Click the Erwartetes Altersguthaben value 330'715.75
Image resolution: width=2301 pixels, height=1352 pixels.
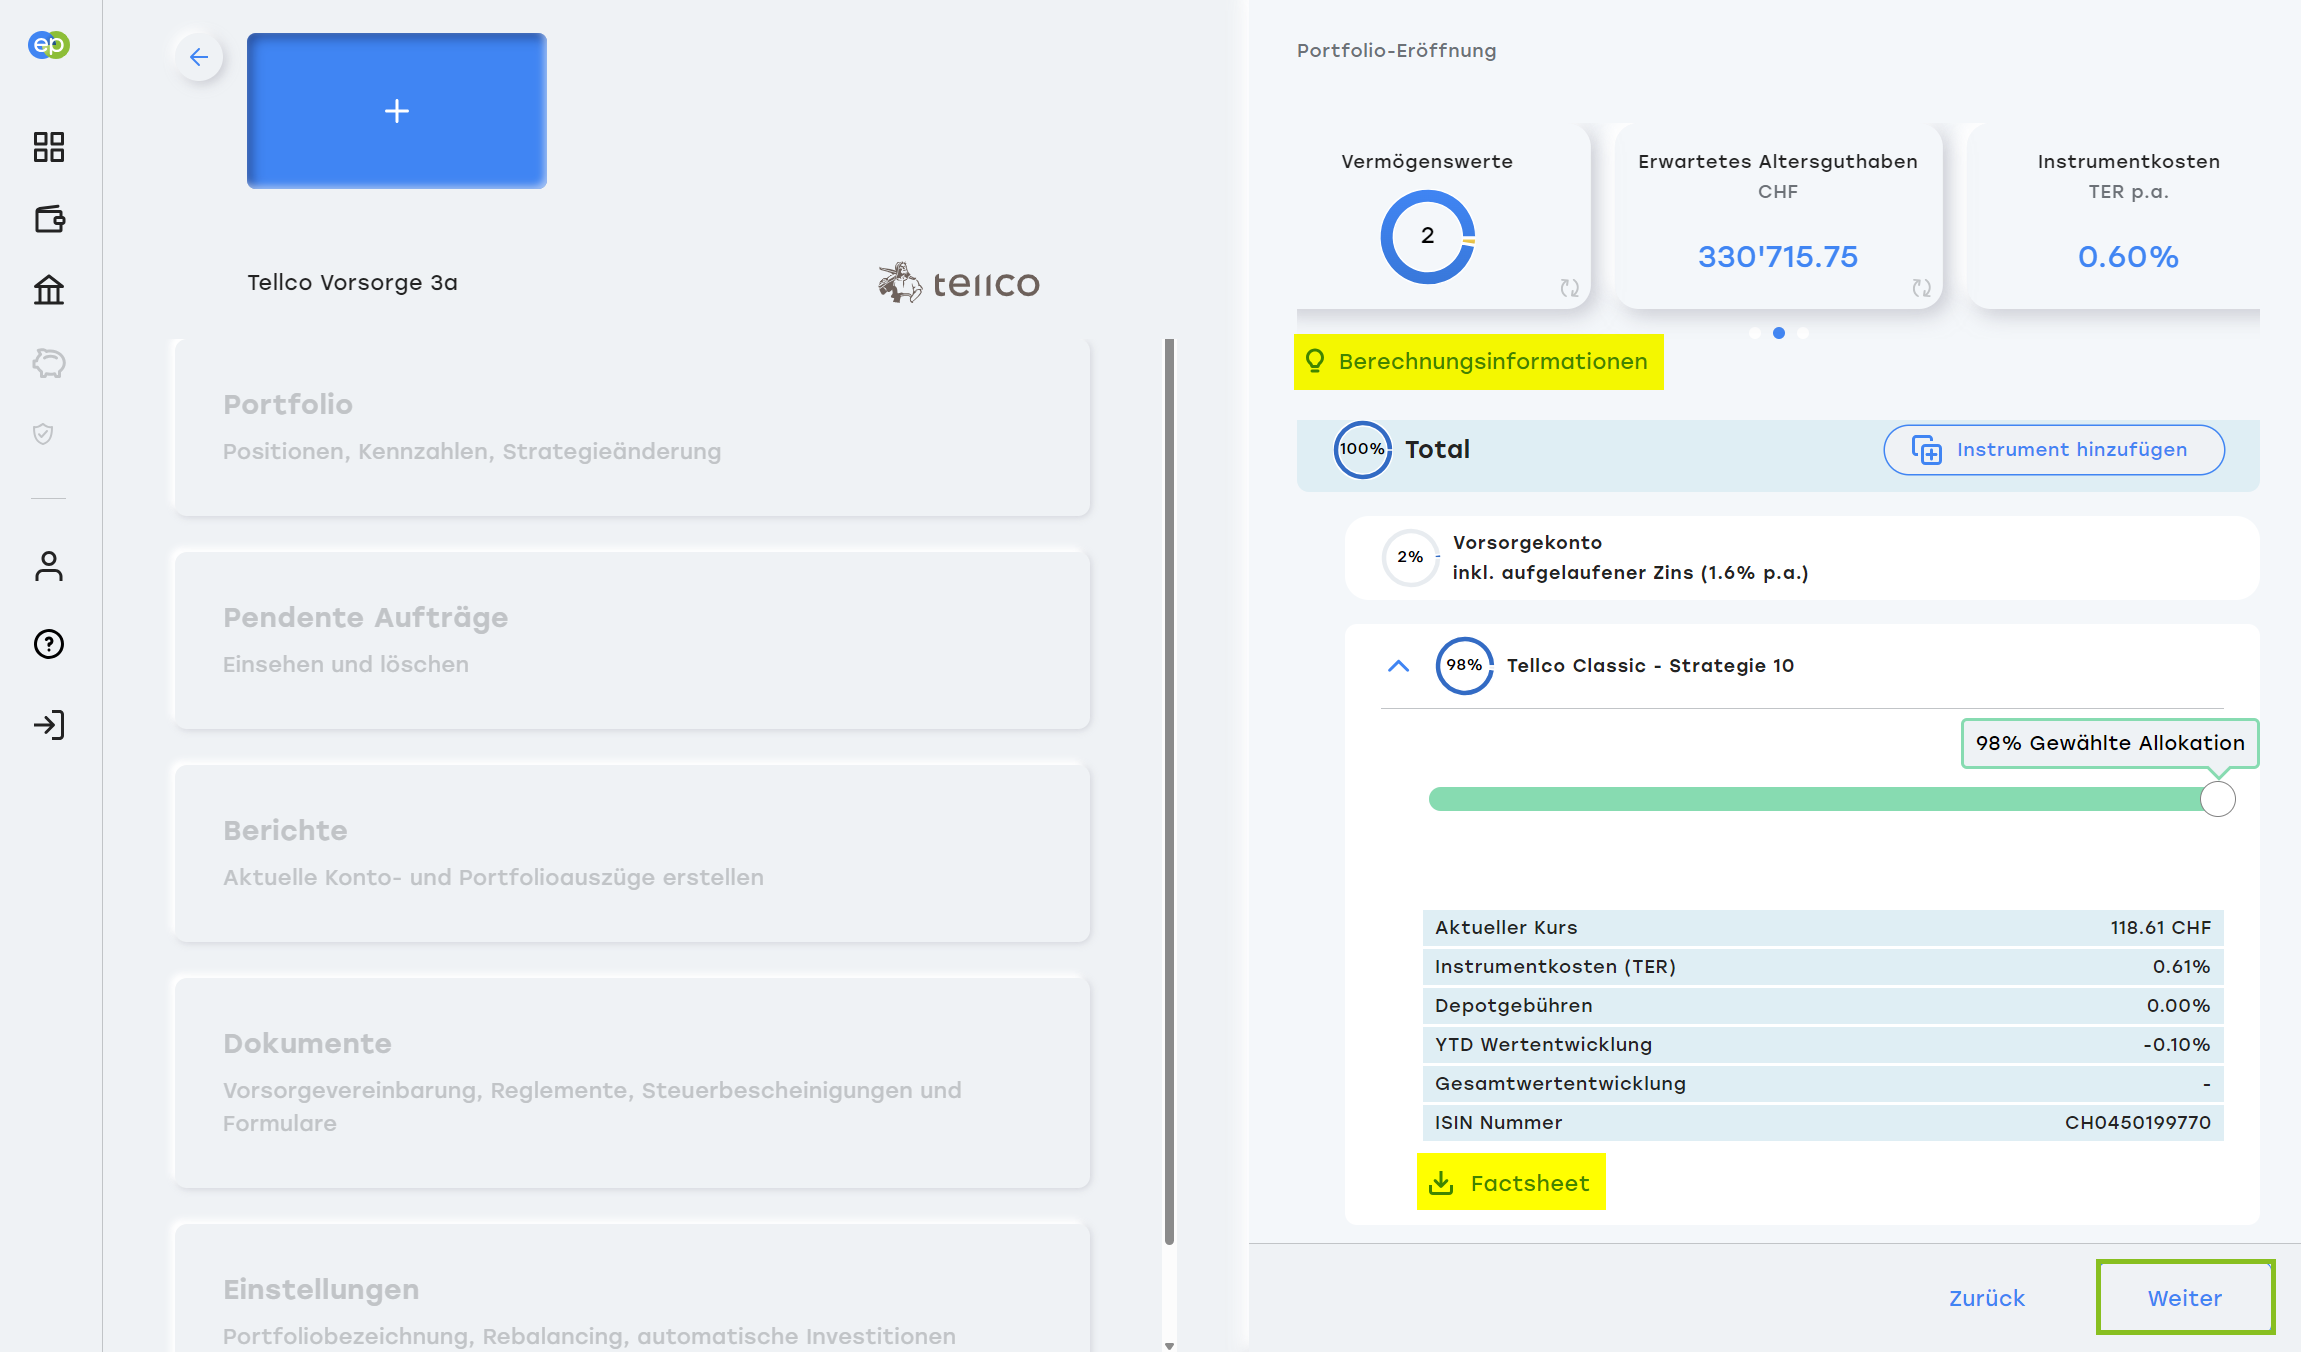(x=1778, y=257)
